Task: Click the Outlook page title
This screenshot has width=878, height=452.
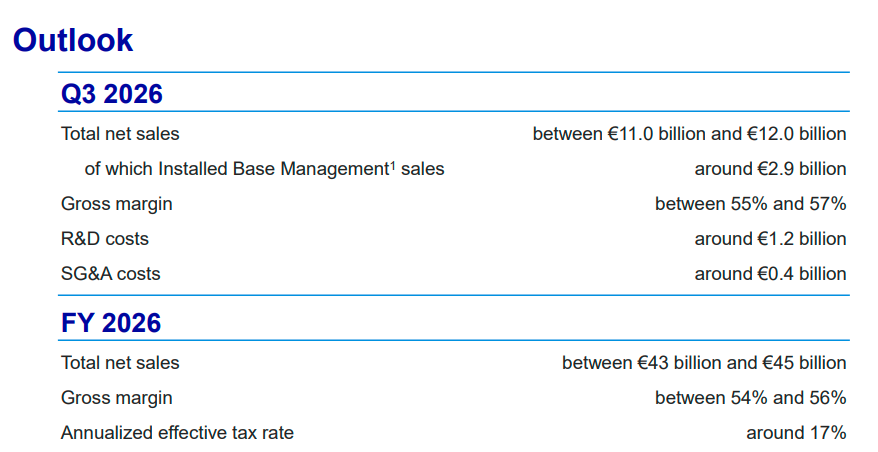Action: coord(73,40)
